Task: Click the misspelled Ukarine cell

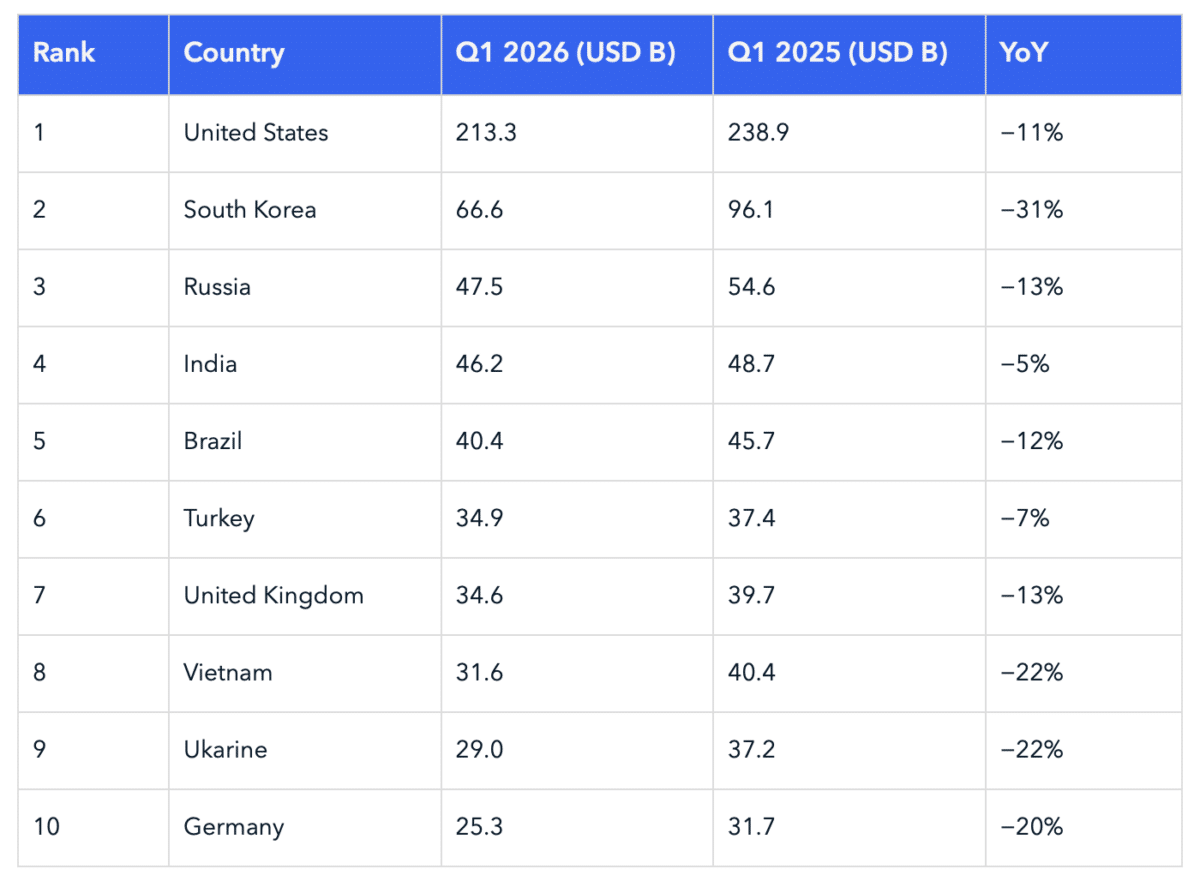Action: tap(225, 750)
